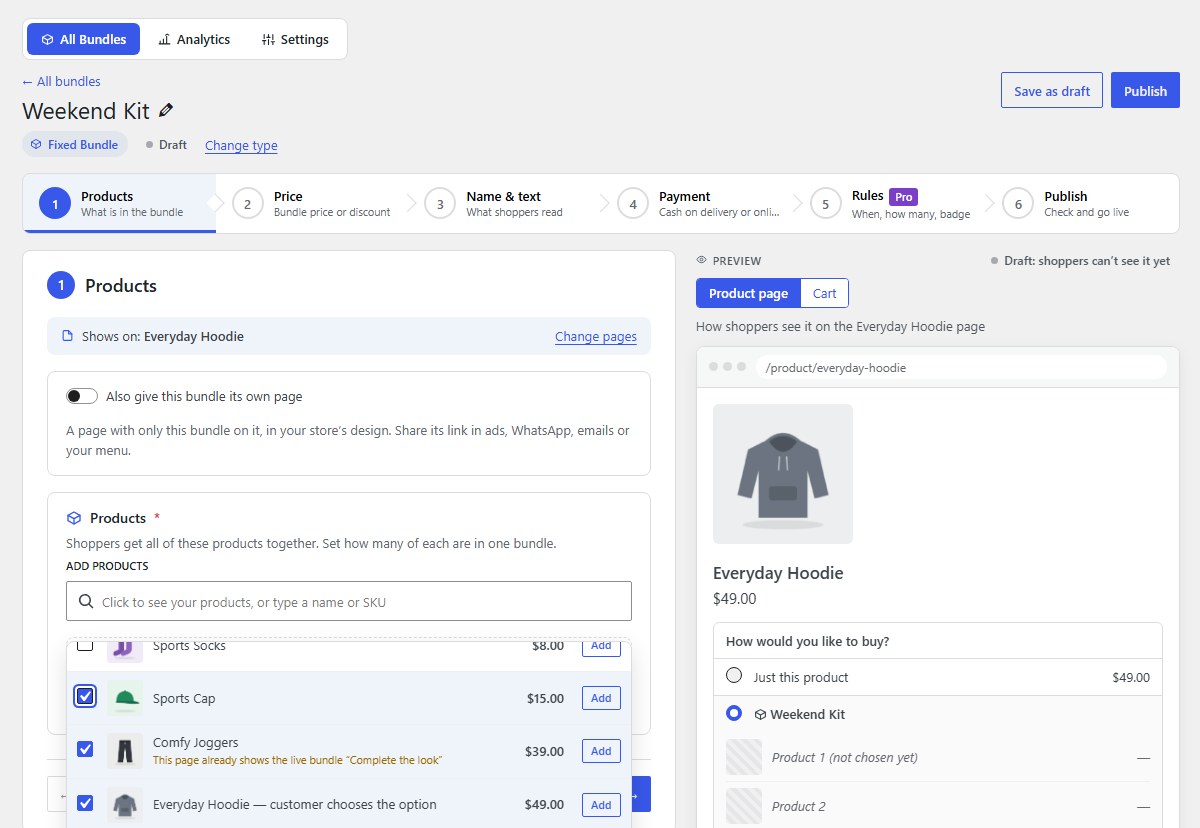
Task: Click the box icon beside Products heading
Action: click(x=74, y=518)
